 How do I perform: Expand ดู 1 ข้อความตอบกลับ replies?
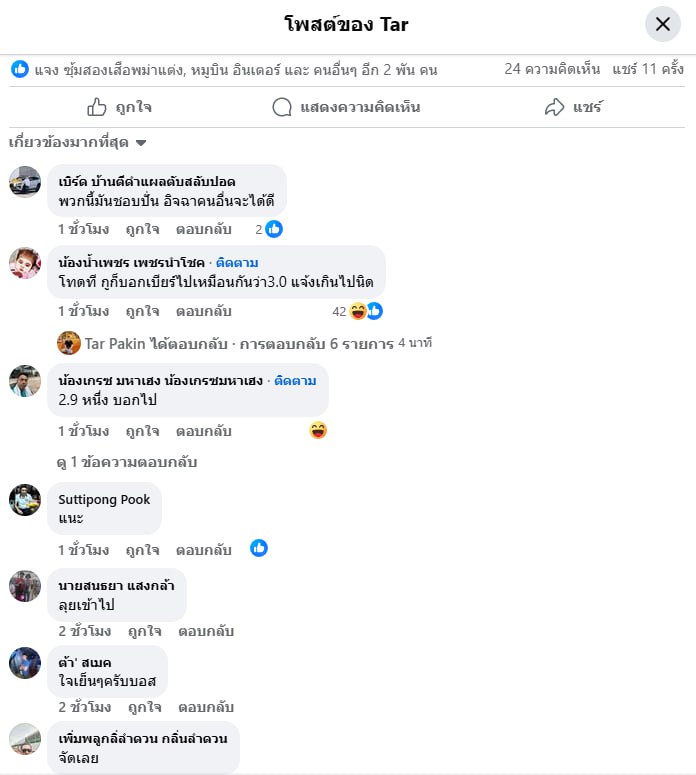[127, 462]
